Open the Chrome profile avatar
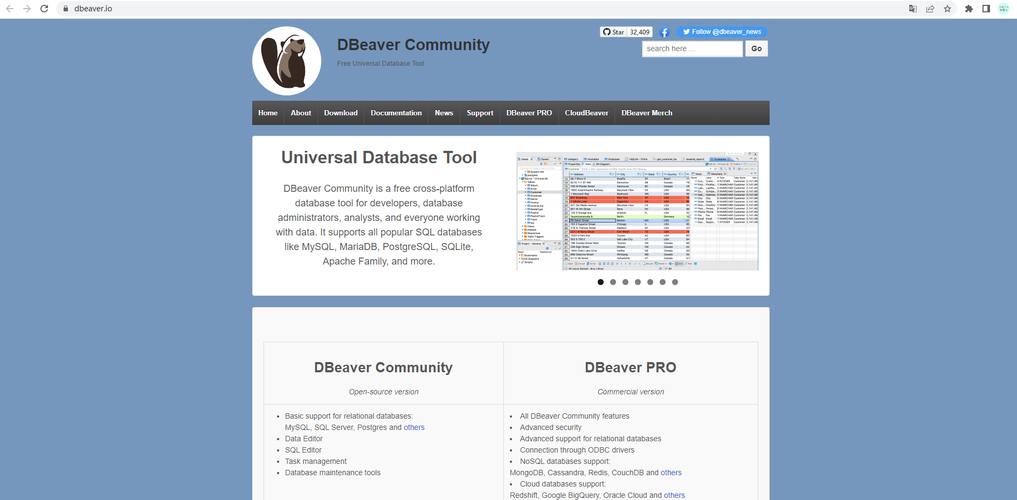Viewport: 1017px width, 500px height. pos(1003,9)
